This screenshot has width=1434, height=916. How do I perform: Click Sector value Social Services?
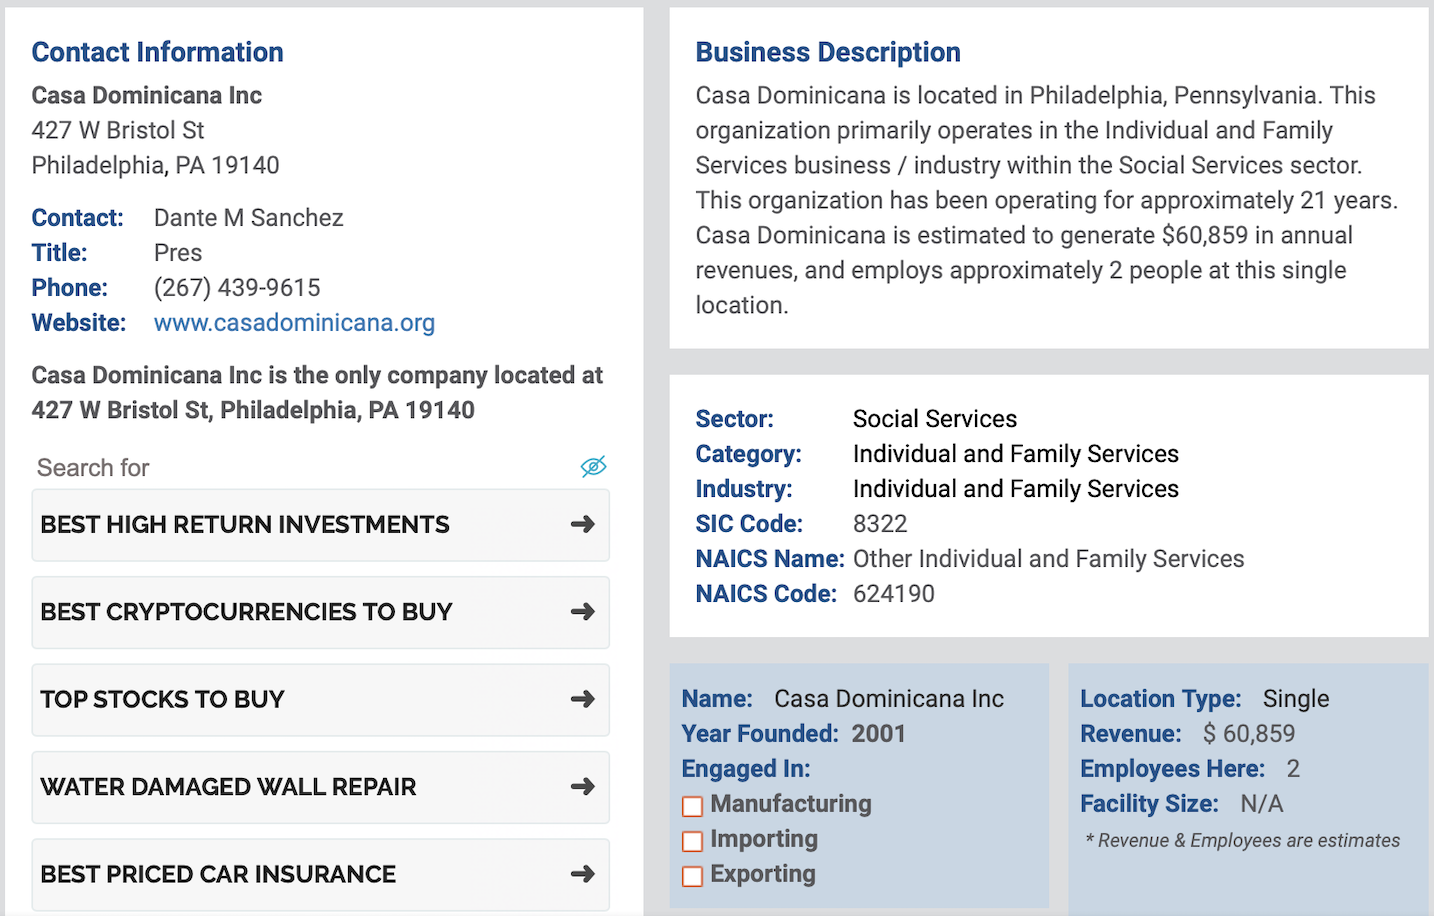coord(935,419)
